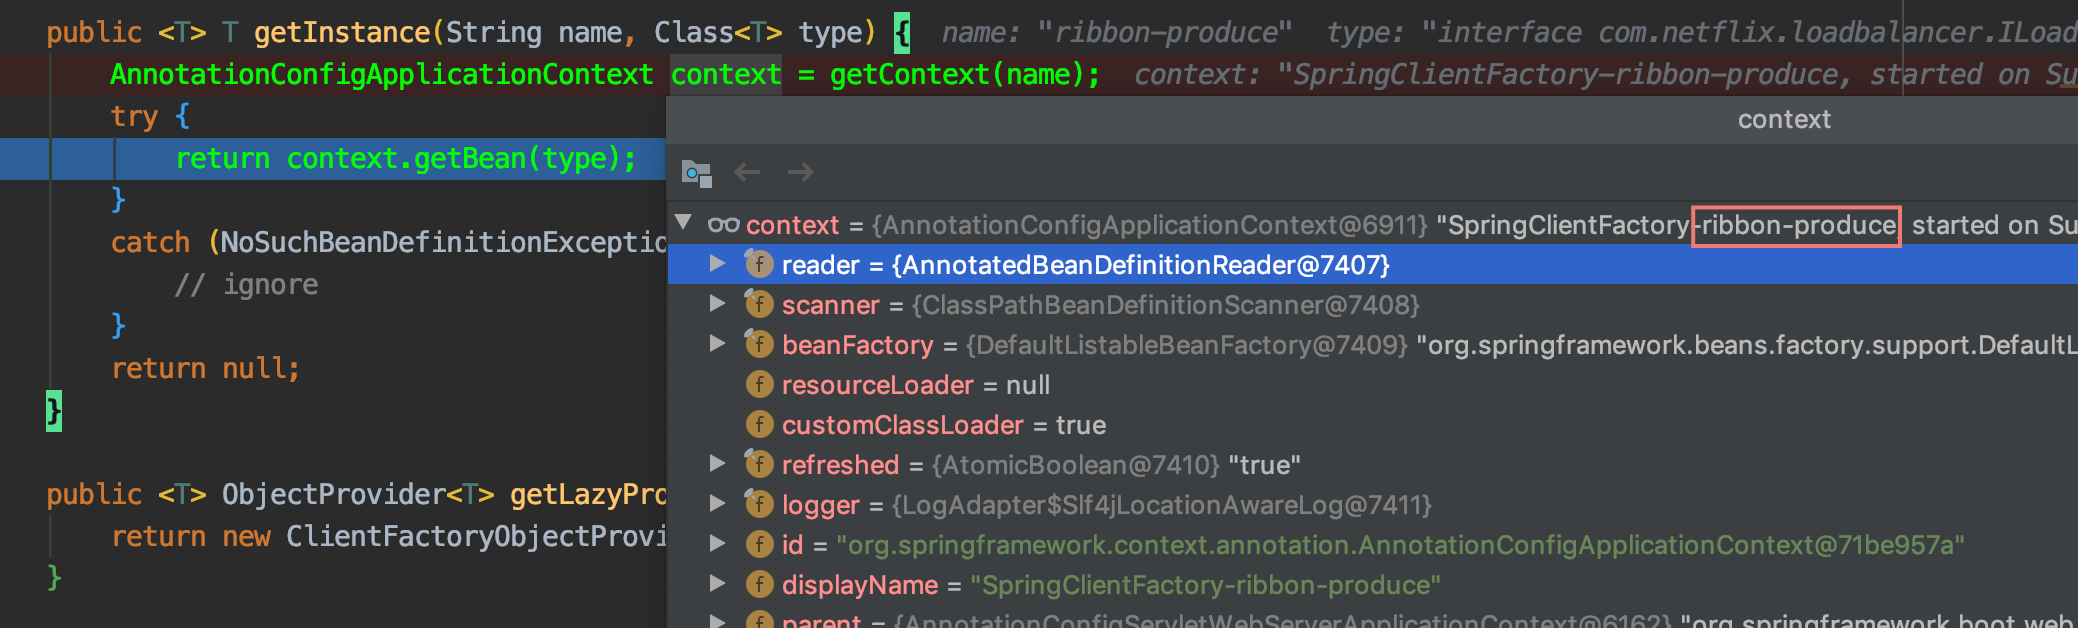
Task: Click the field icon next to customClassLoader
Action: click(760, 425)
